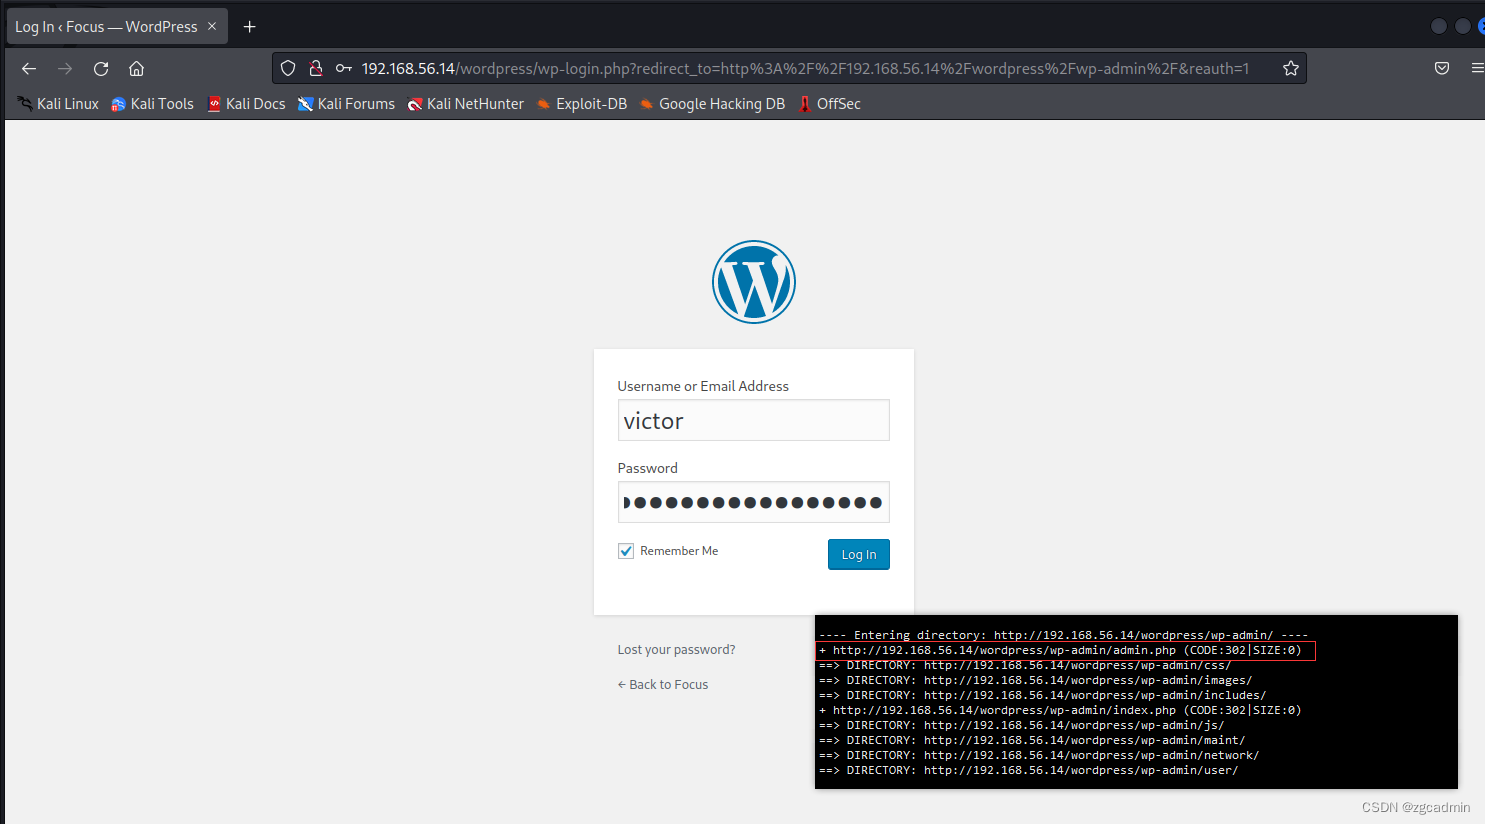
Task: Click the wp-admin/includes/ directory line
Action: (1042, 695)
